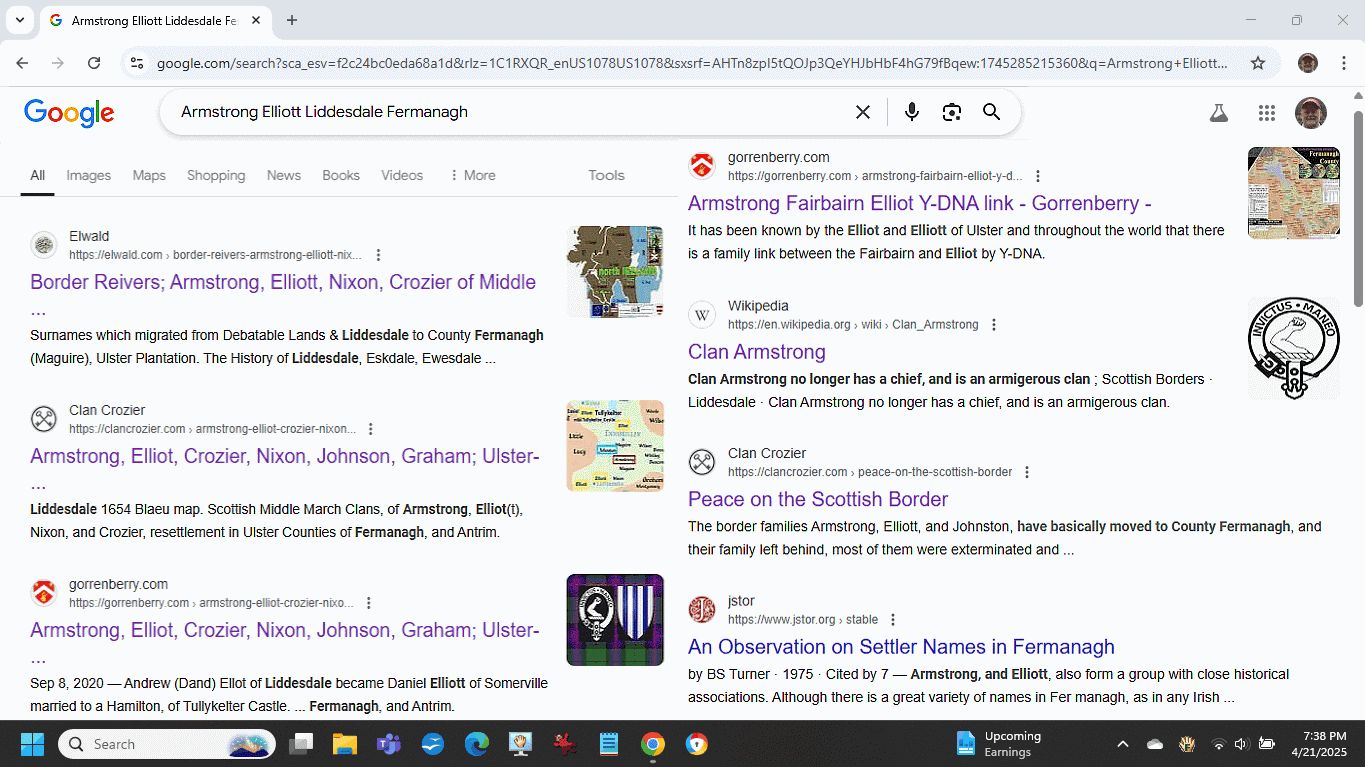Open a new browser tab
Viewport: 1365px width, 767px height.
[x=292, y=20]
